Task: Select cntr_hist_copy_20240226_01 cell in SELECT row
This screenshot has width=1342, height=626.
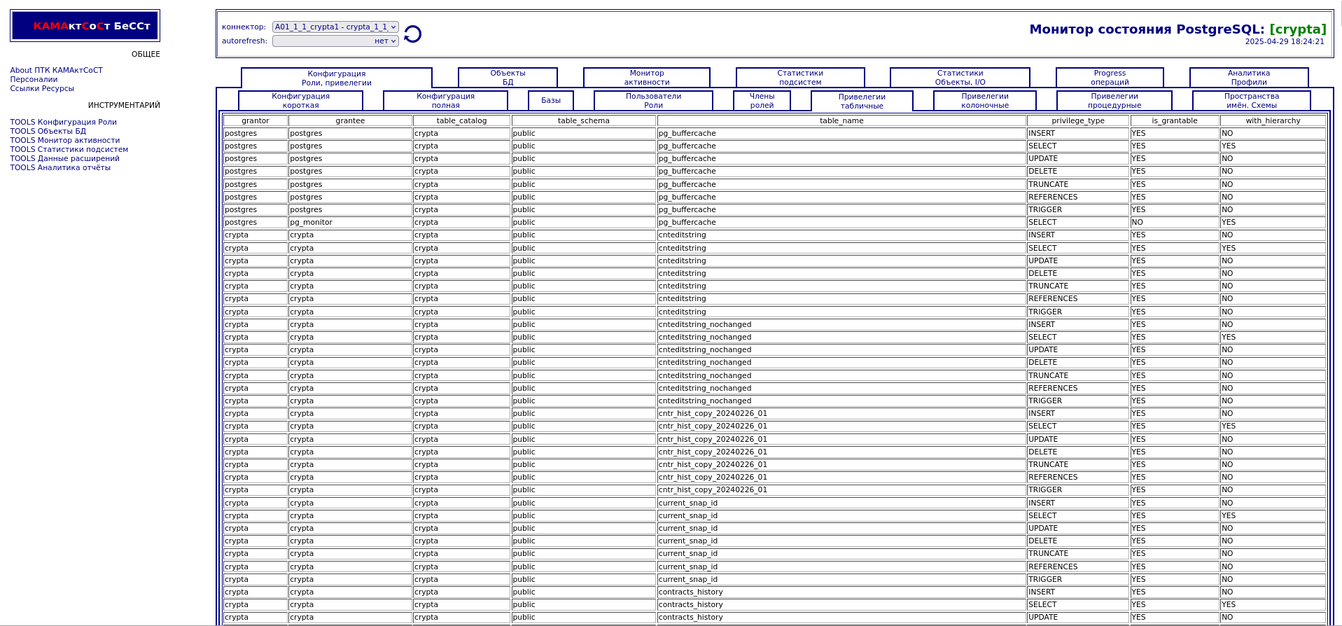Action: click(x=841, y=426)
